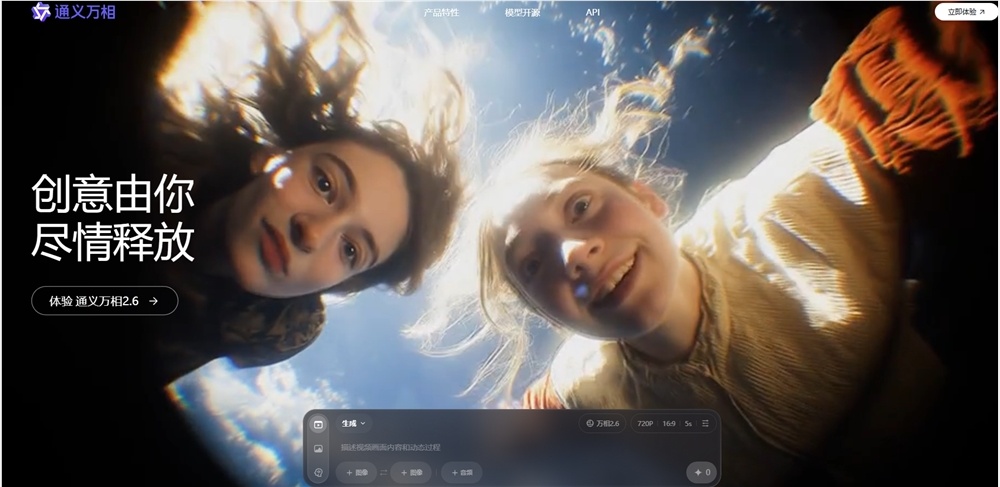Change the 720P resolution option

point(645,424)
